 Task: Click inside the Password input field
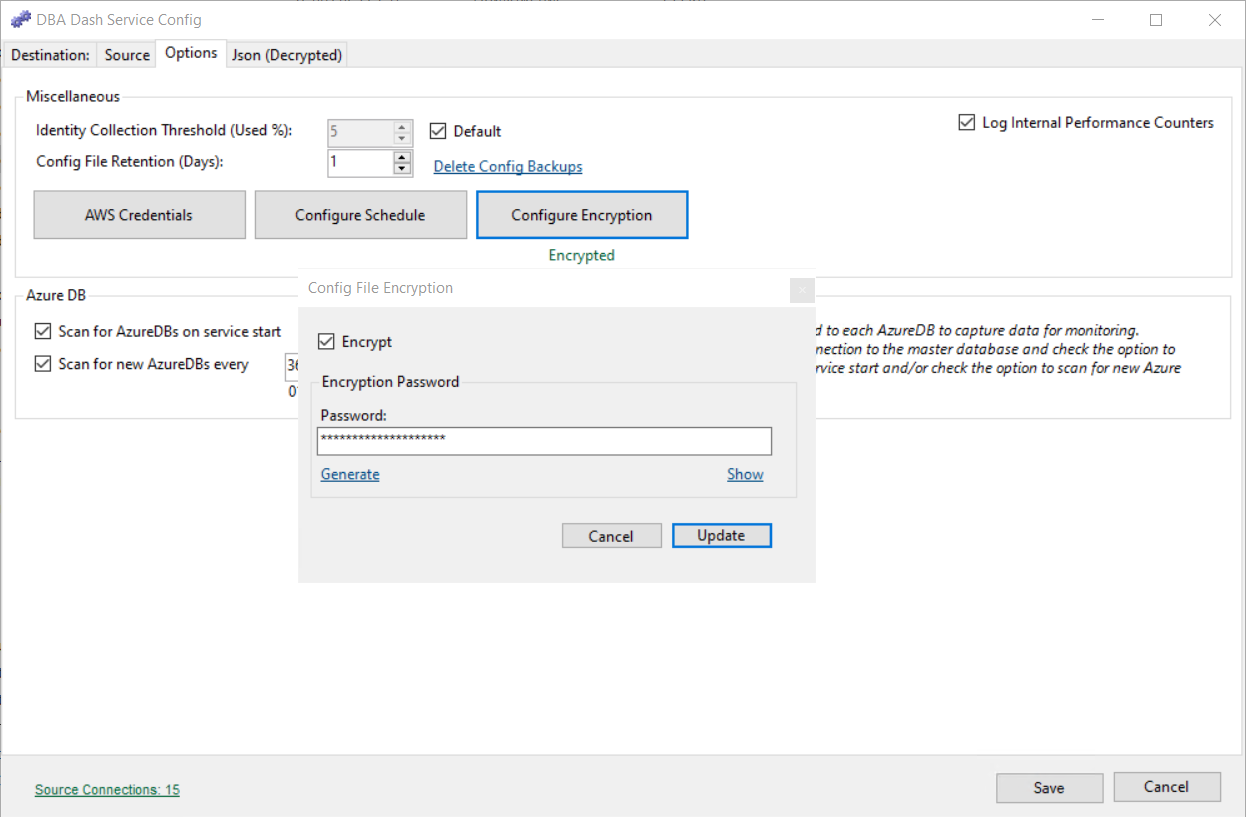tap(544, 440)
